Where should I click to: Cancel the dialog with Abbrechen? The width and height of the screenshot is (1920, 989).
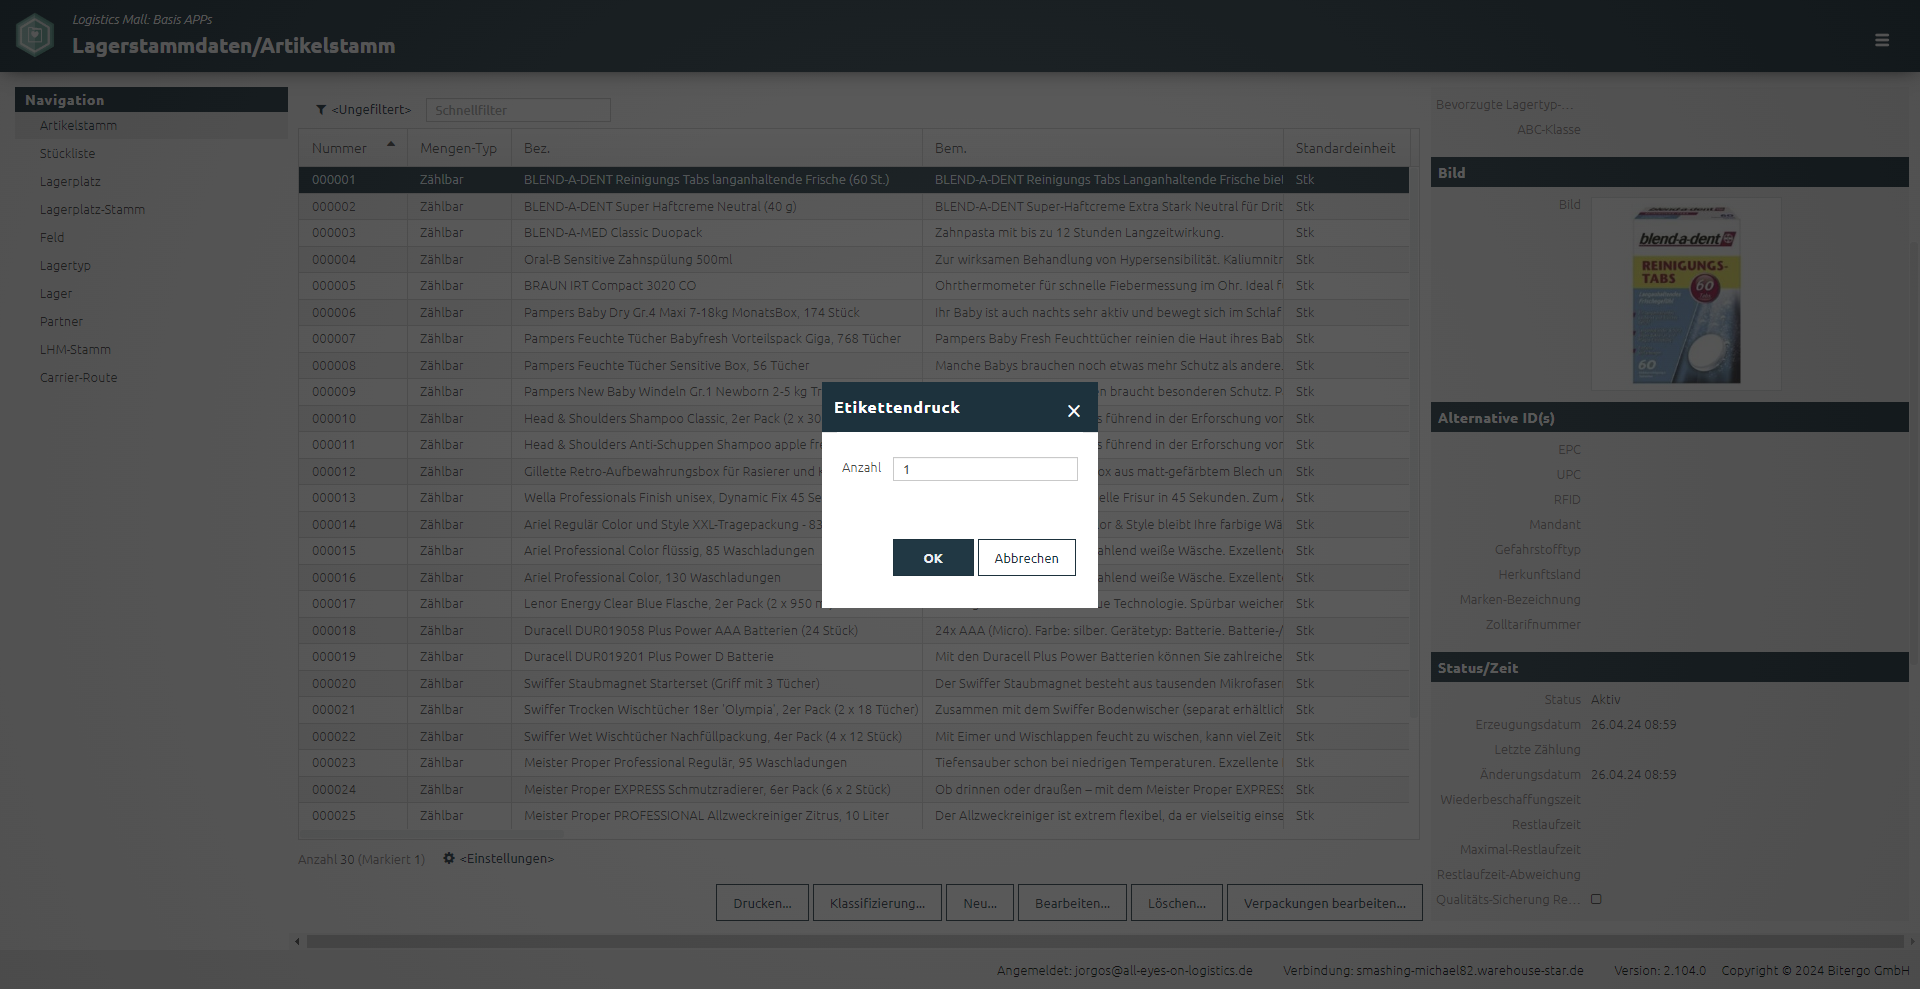tap(1026, 558)
